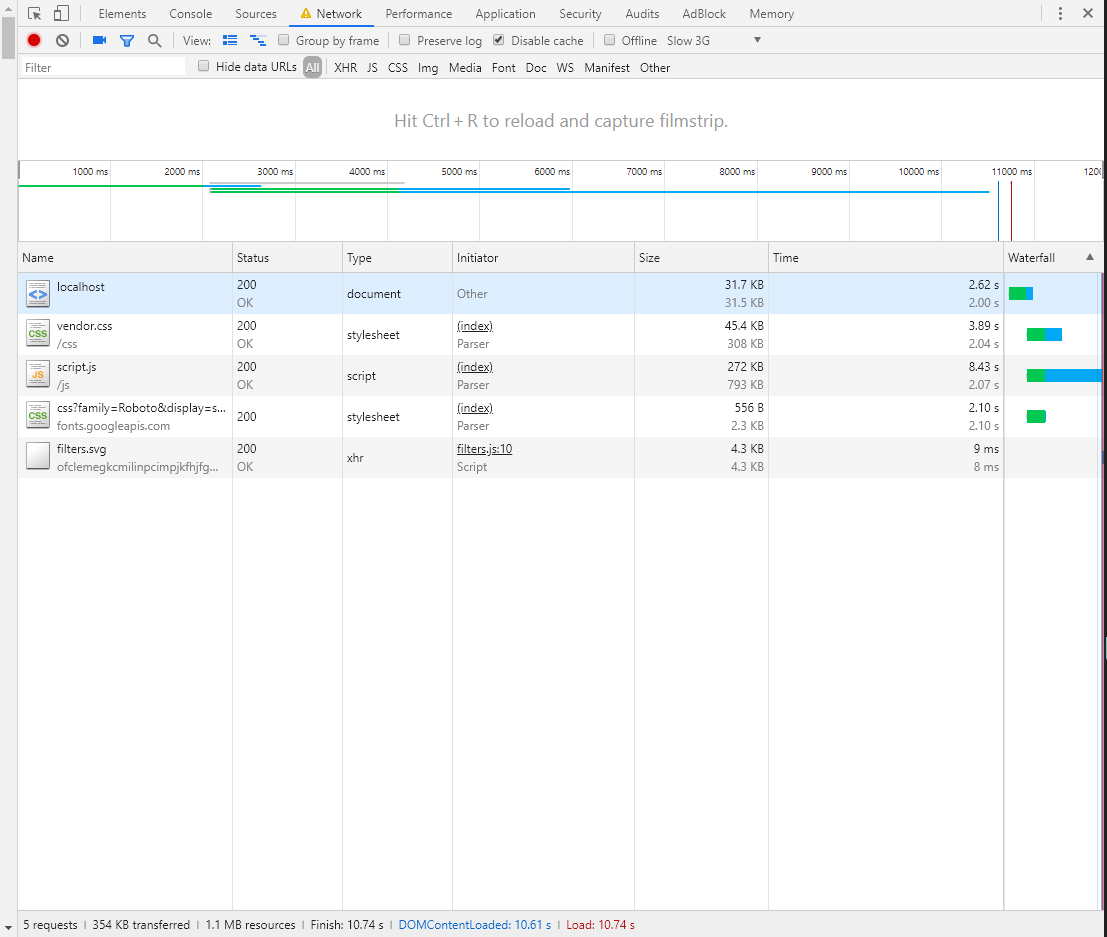
Task: Toggle large request rows view icon
Action: (x=229, y=40)
